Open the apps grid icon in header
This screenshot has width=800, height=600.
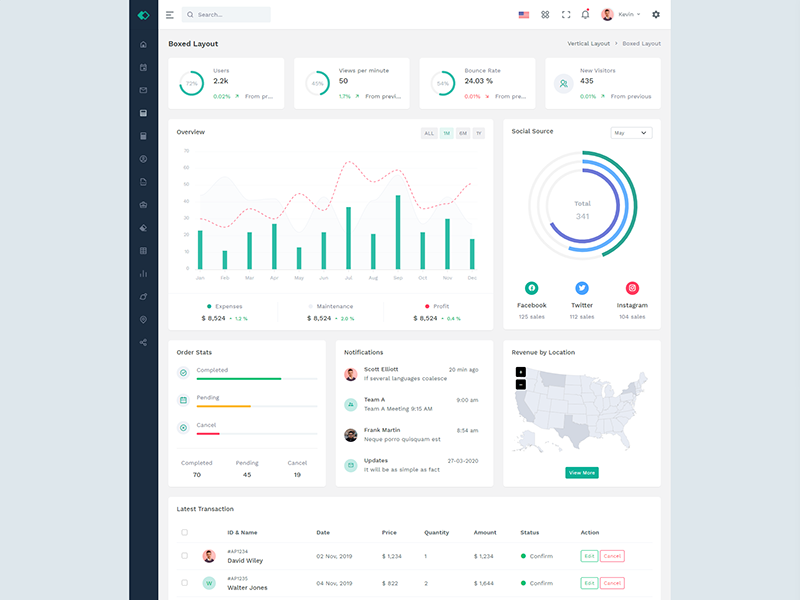(x=545, y=15)
